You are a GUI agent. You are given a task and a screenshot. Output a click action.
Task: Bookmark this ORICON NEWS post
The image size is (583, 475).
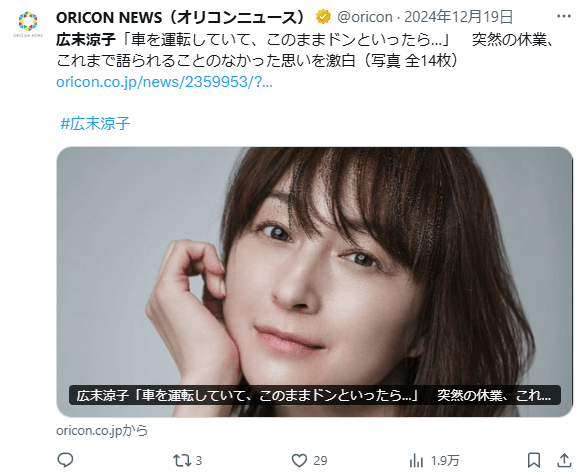click(x=534, y=460)
